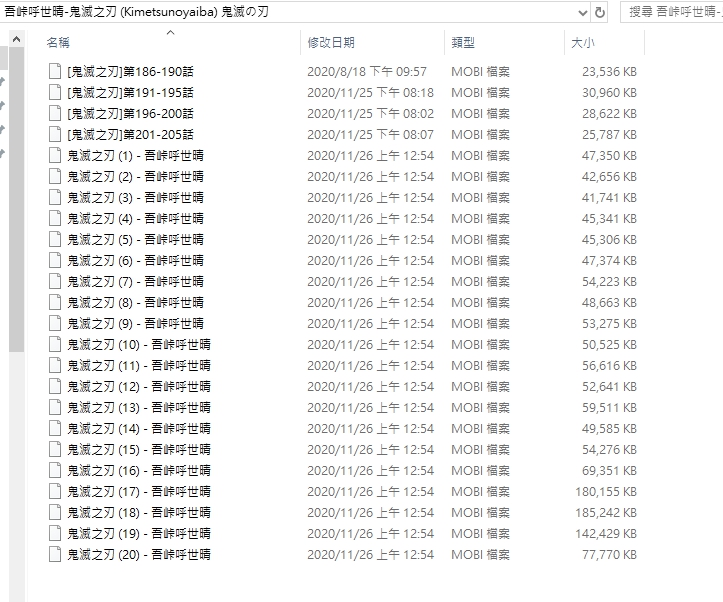The image size is (723, 602).
Task: Click size value 142,429 KB
Action: [606, 533]
